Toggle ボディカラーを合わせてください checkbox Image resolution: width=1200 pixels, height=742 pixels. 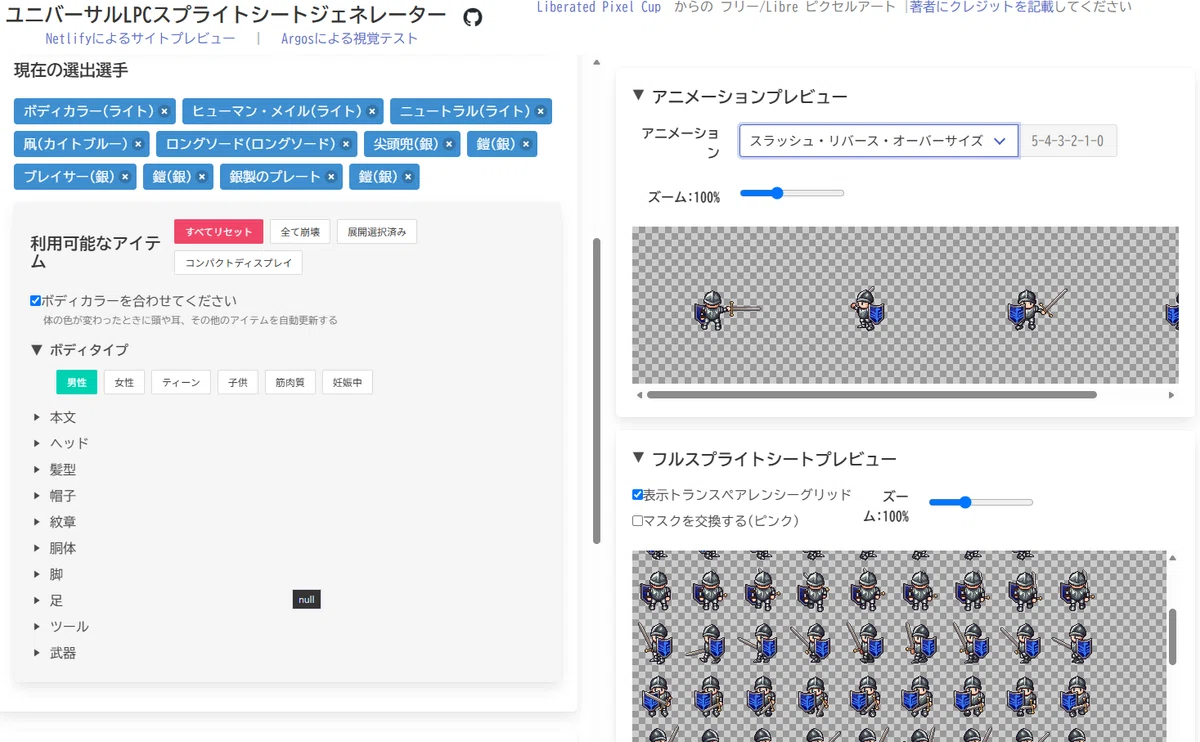tap(36, 300)
